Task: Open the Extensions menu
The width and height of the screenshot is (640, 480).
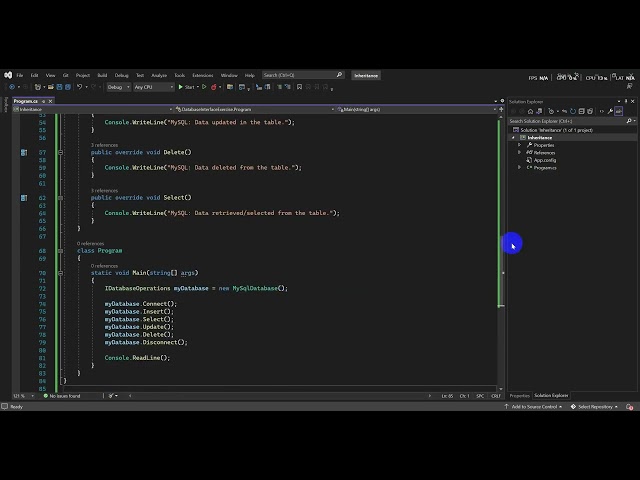Action: click(x=202, y=75)
